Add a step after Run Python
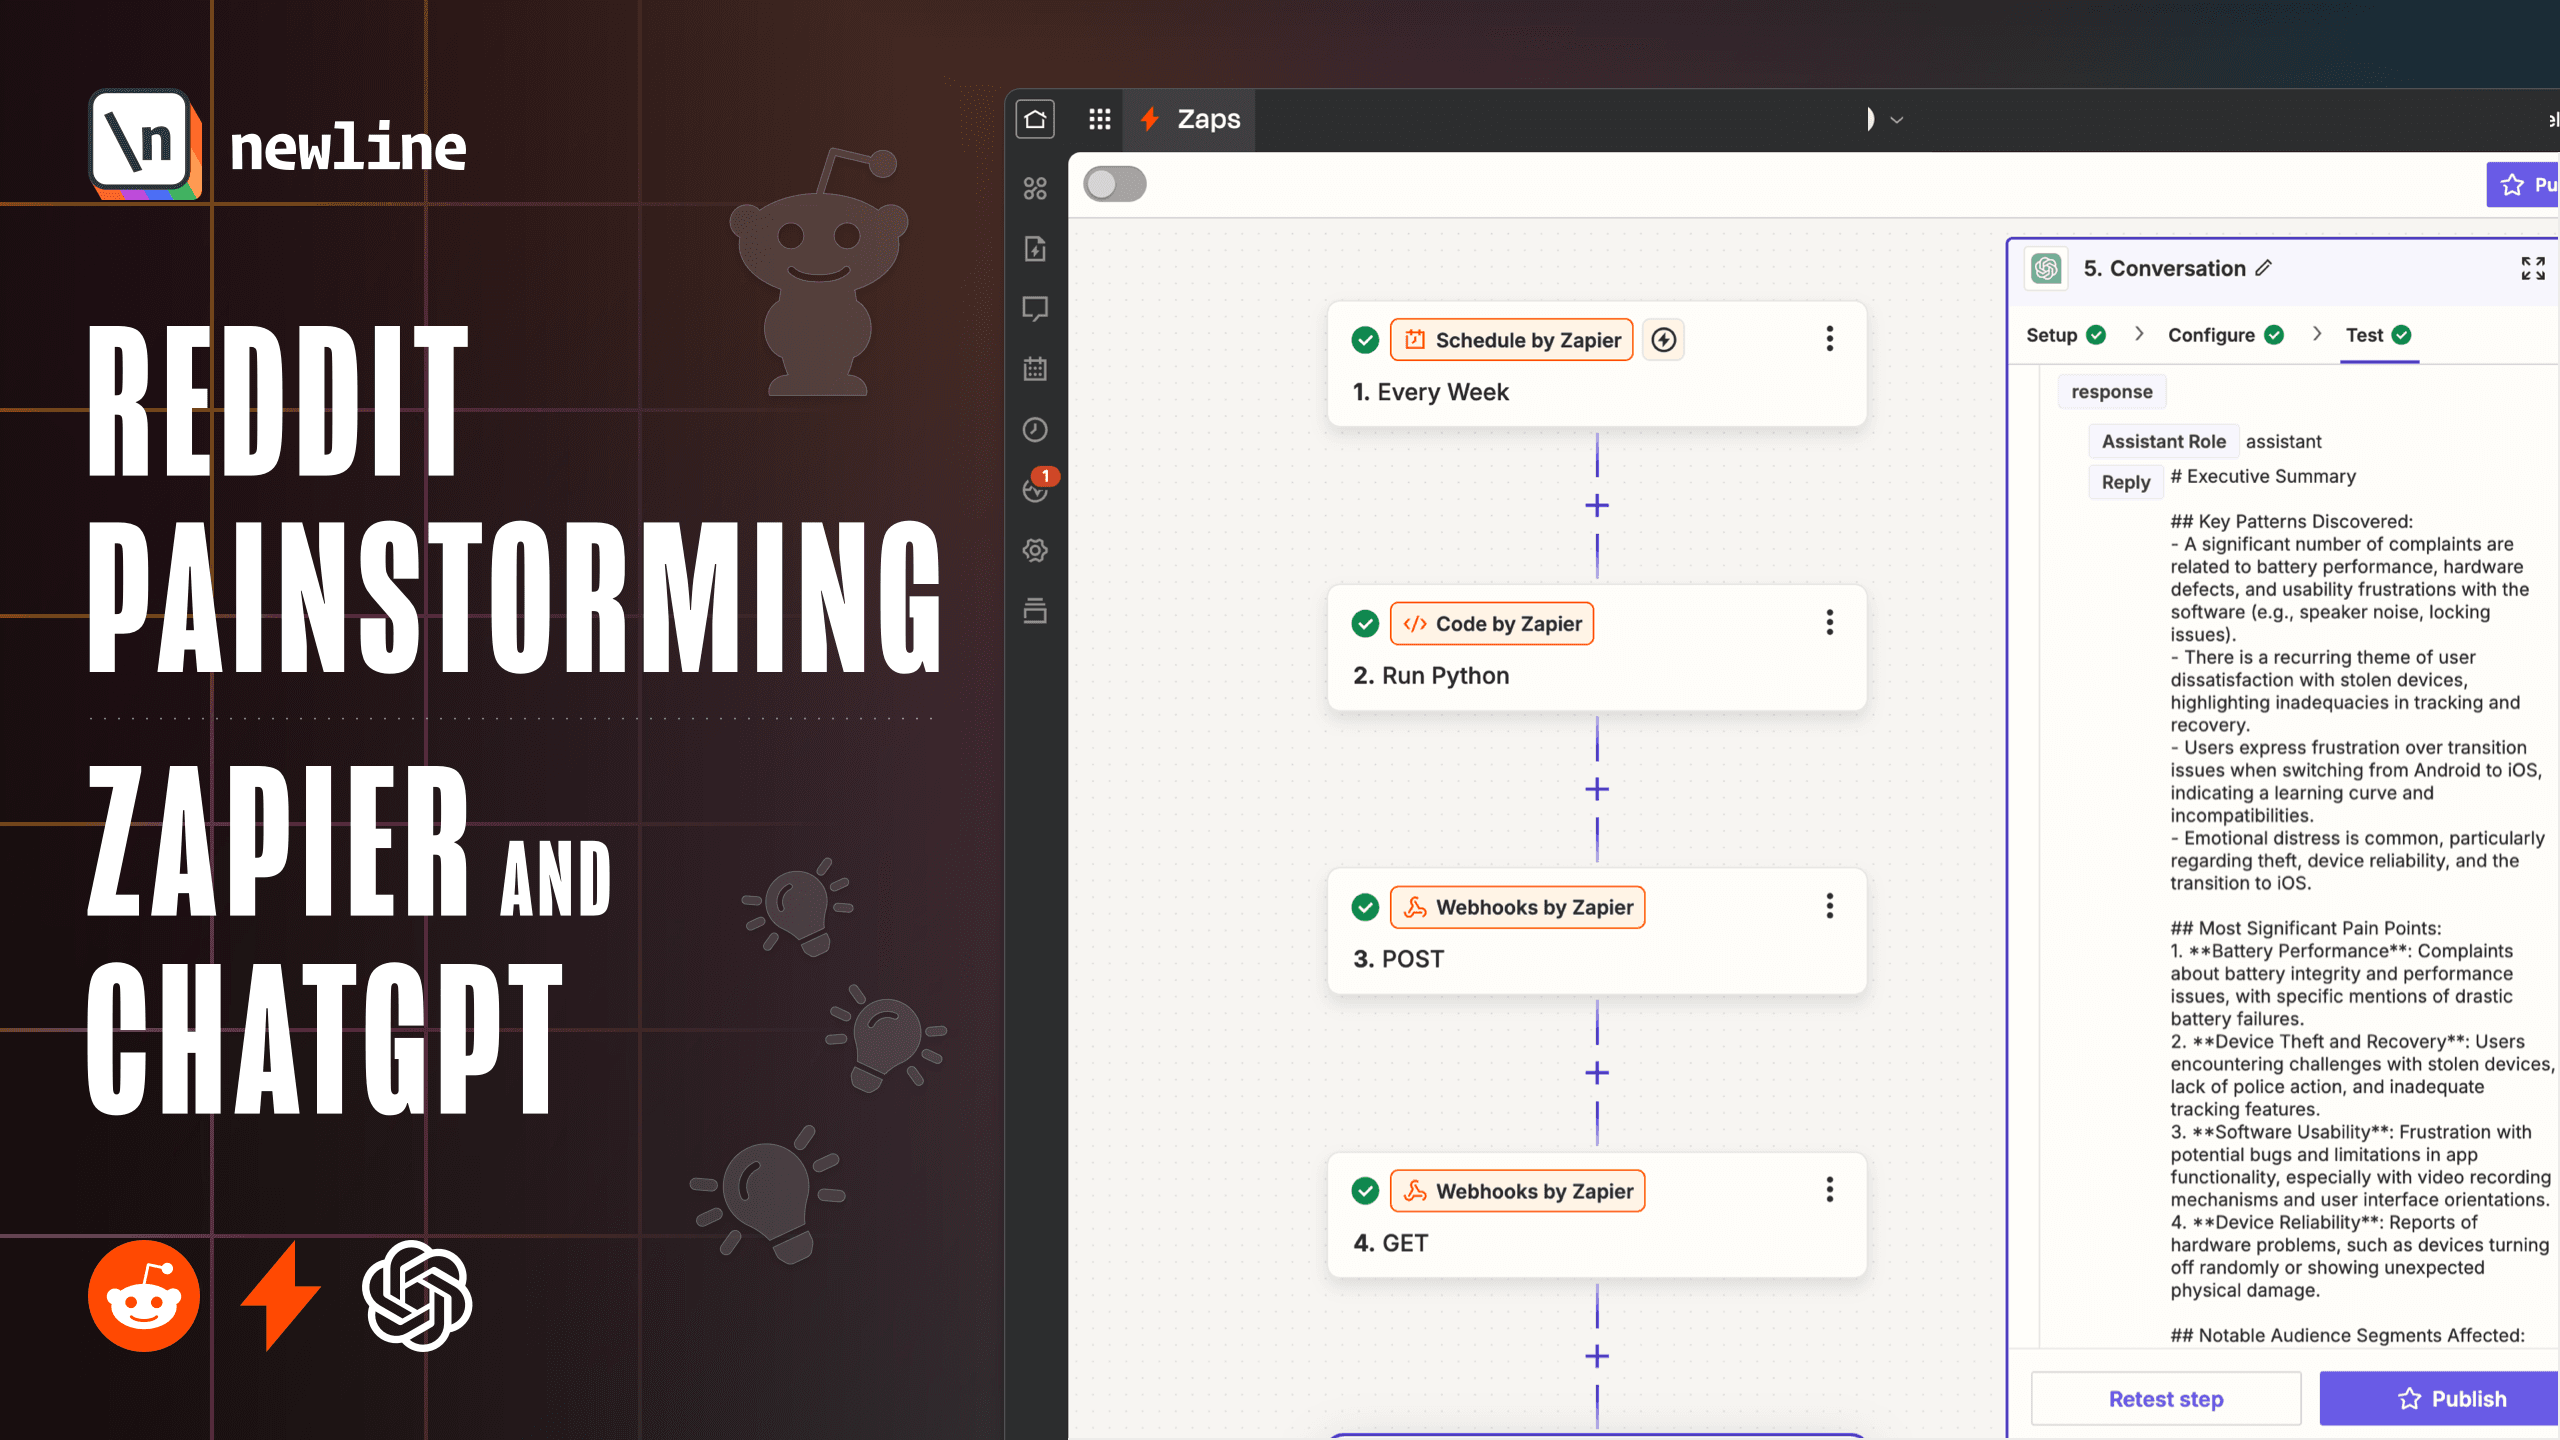The height and width of the screenshot is (1440, 2560). coord(1597,790)
